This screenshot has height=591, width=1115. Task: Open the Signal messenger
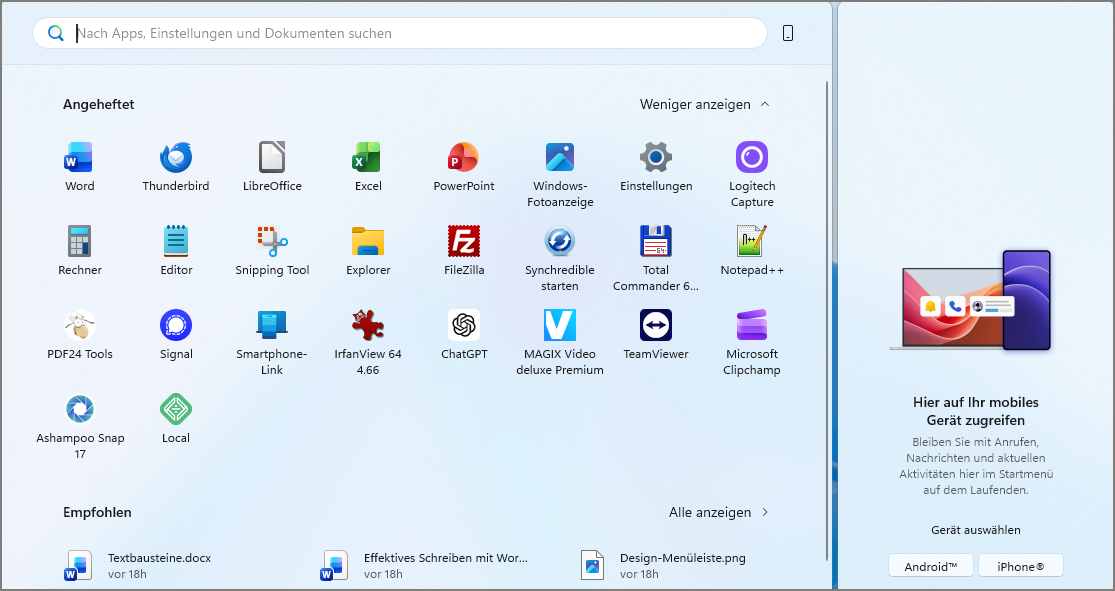pos(175,332)
